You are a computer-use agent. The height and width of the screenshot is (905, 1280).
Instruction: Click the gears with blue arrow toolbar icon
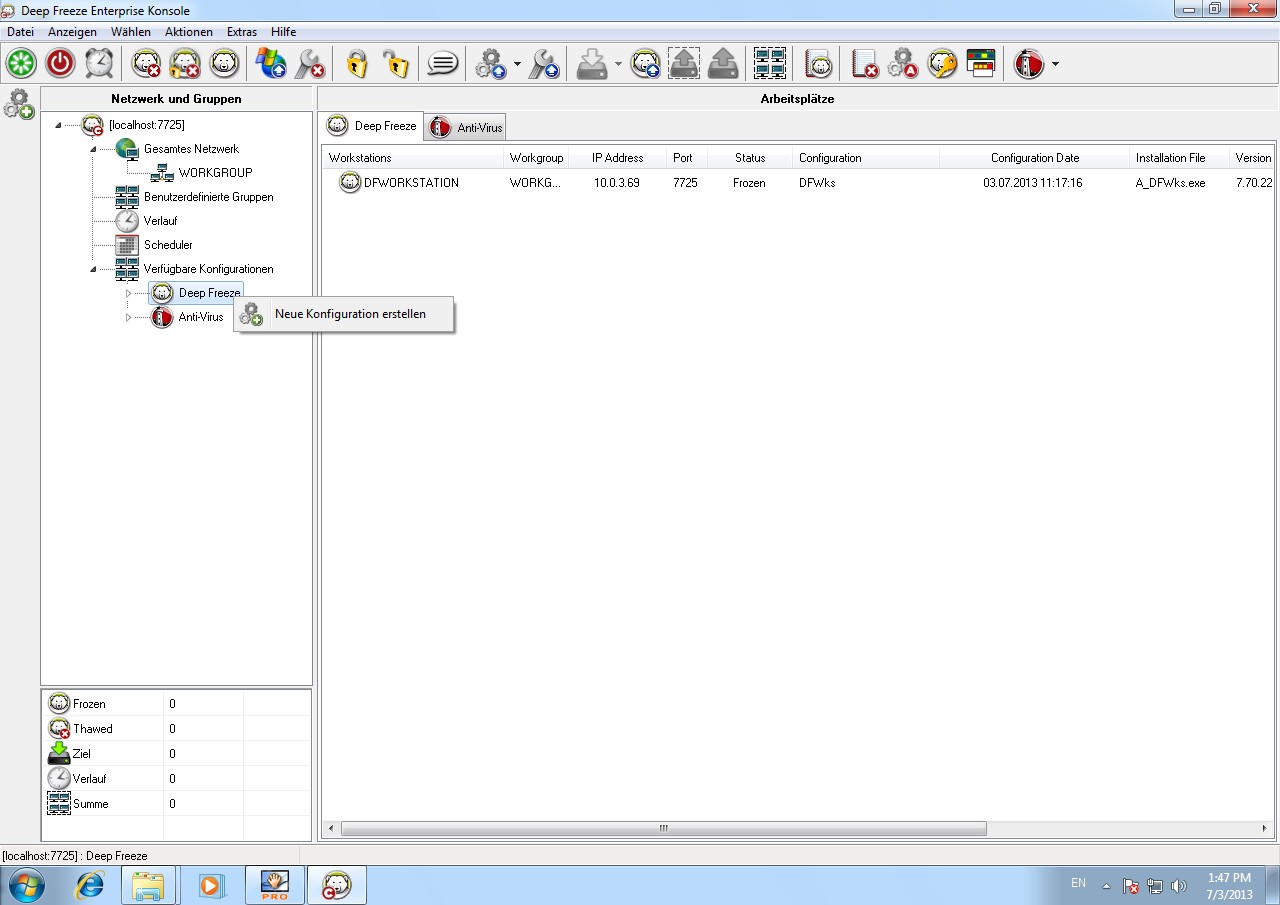[x=491, y=64]
